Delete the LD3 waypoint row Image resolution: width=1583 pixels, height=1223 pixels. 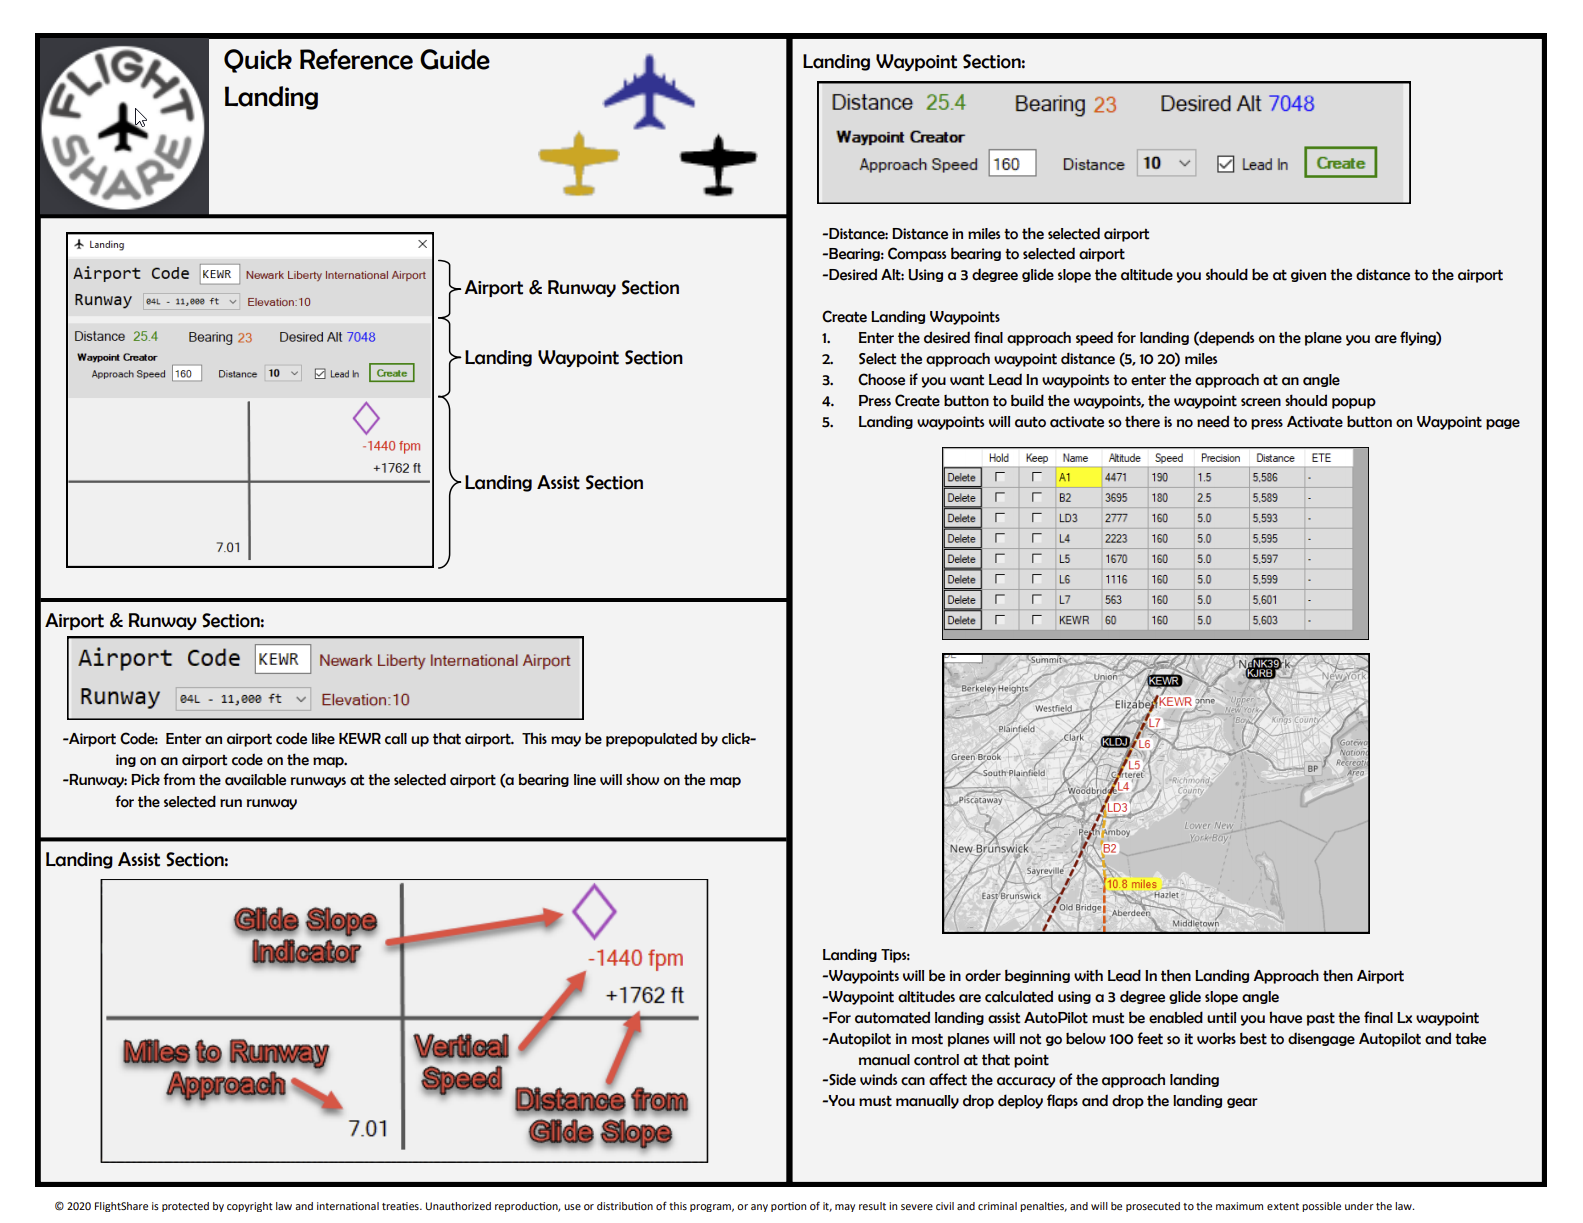962,518
